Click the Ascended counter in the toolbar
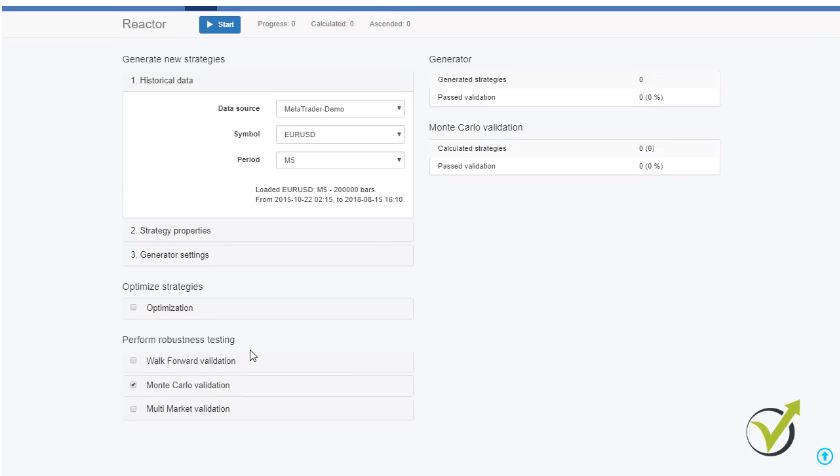 [x=390, y=24]
